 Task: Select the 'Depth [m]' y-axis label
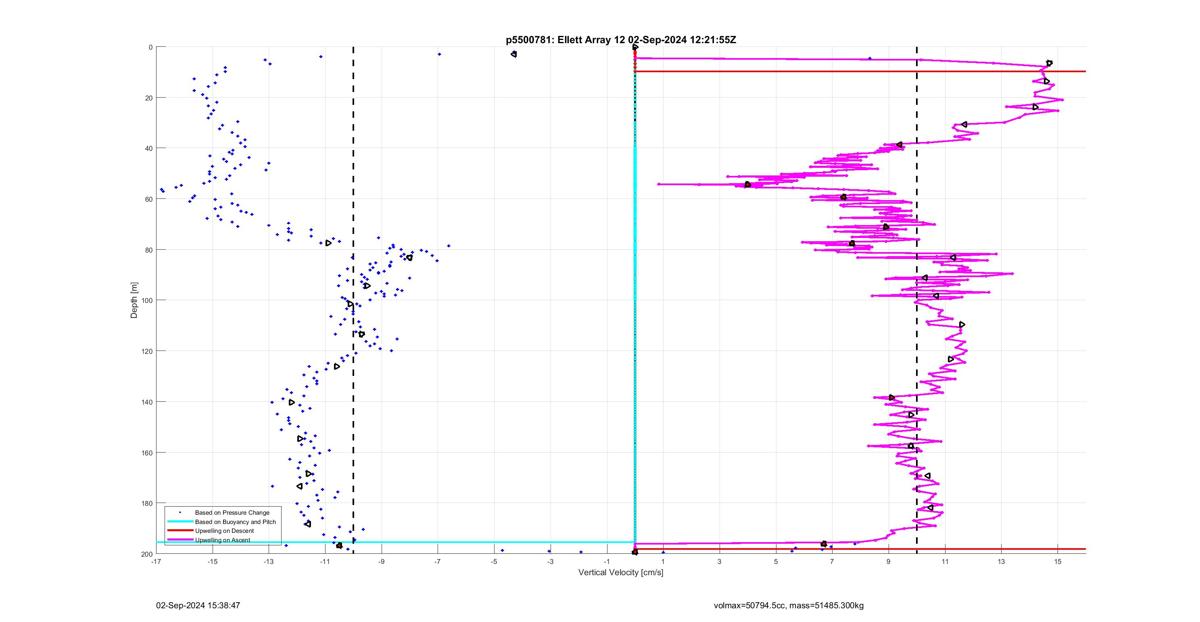coord(133,299)
